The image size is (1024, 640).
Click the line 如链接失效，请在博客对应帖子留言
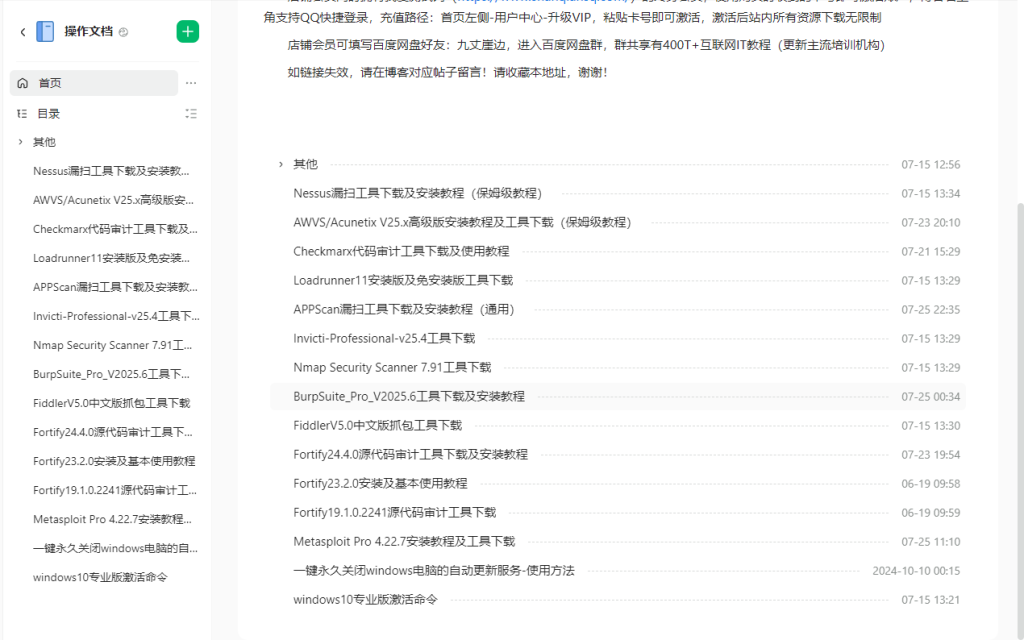click(x=447, y=72)
